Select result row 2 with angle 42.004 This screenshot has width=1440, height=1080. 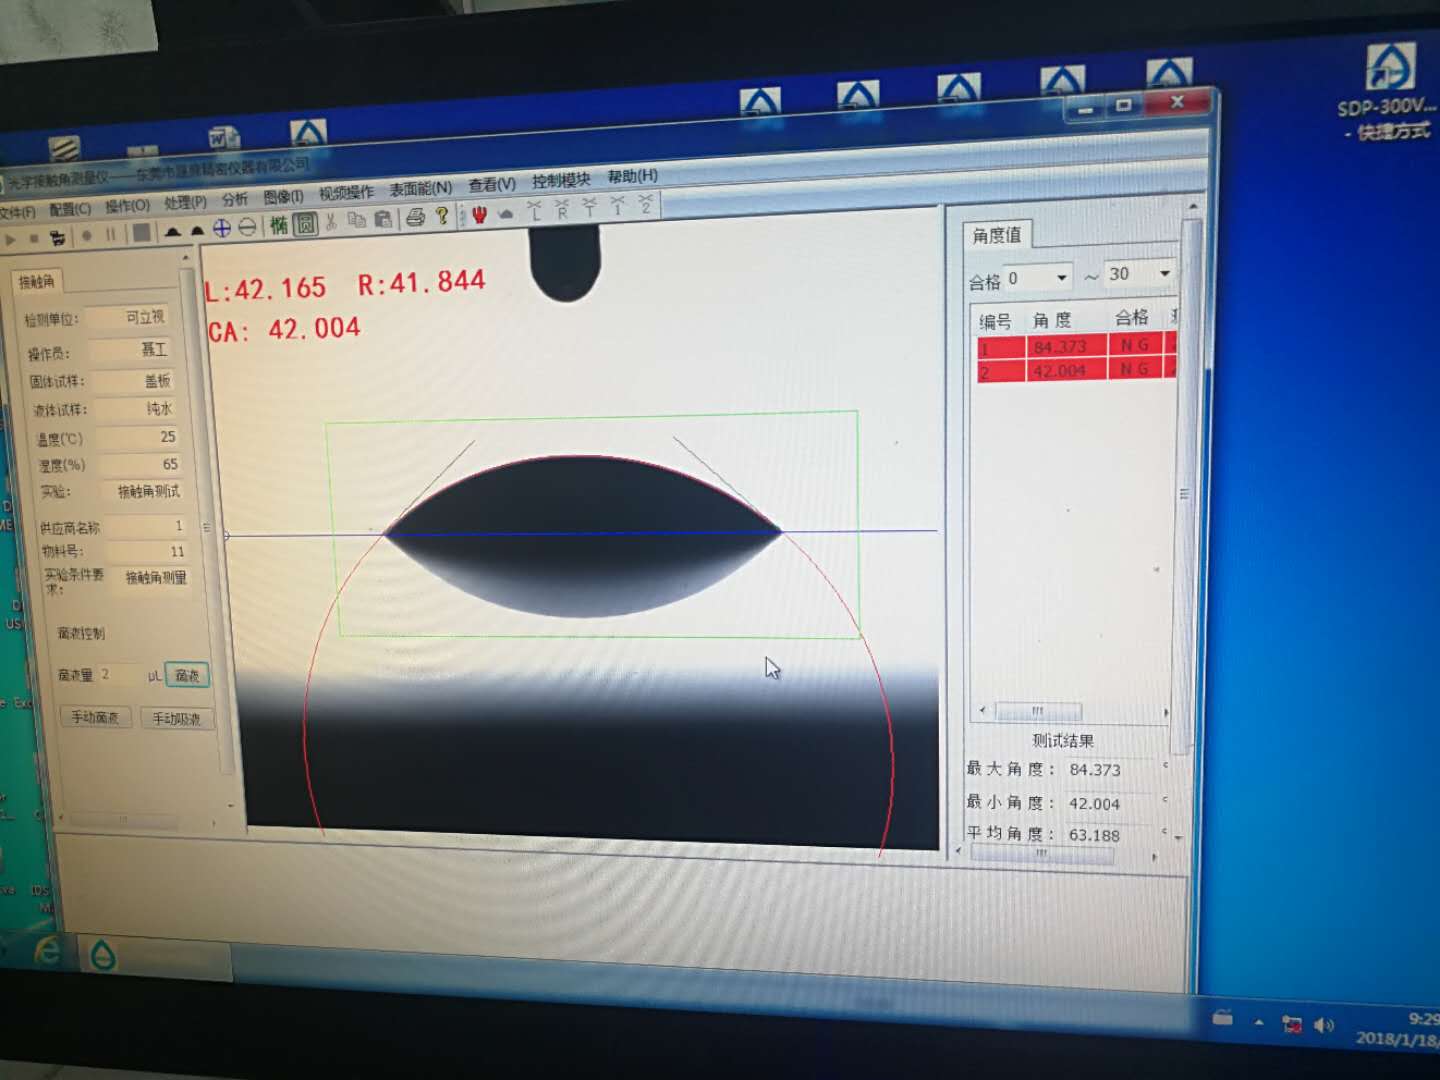1060,370
